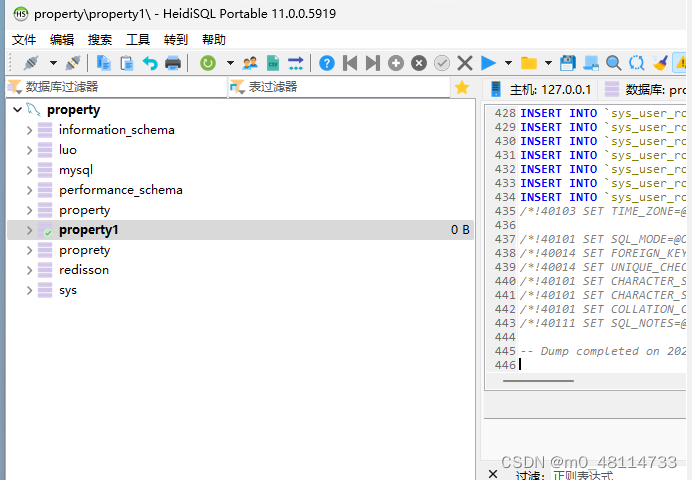Image resolution: width=692 pixels, height=480 pixels.
Task: Open the dropdown arrow beside the connect icon
Action: (53, 63)
